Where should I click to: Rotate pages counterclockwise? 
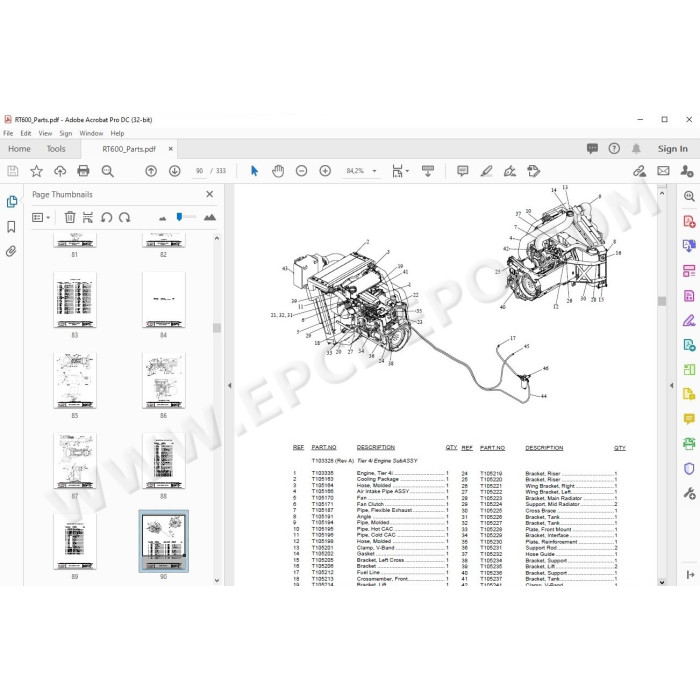[106, 217]
